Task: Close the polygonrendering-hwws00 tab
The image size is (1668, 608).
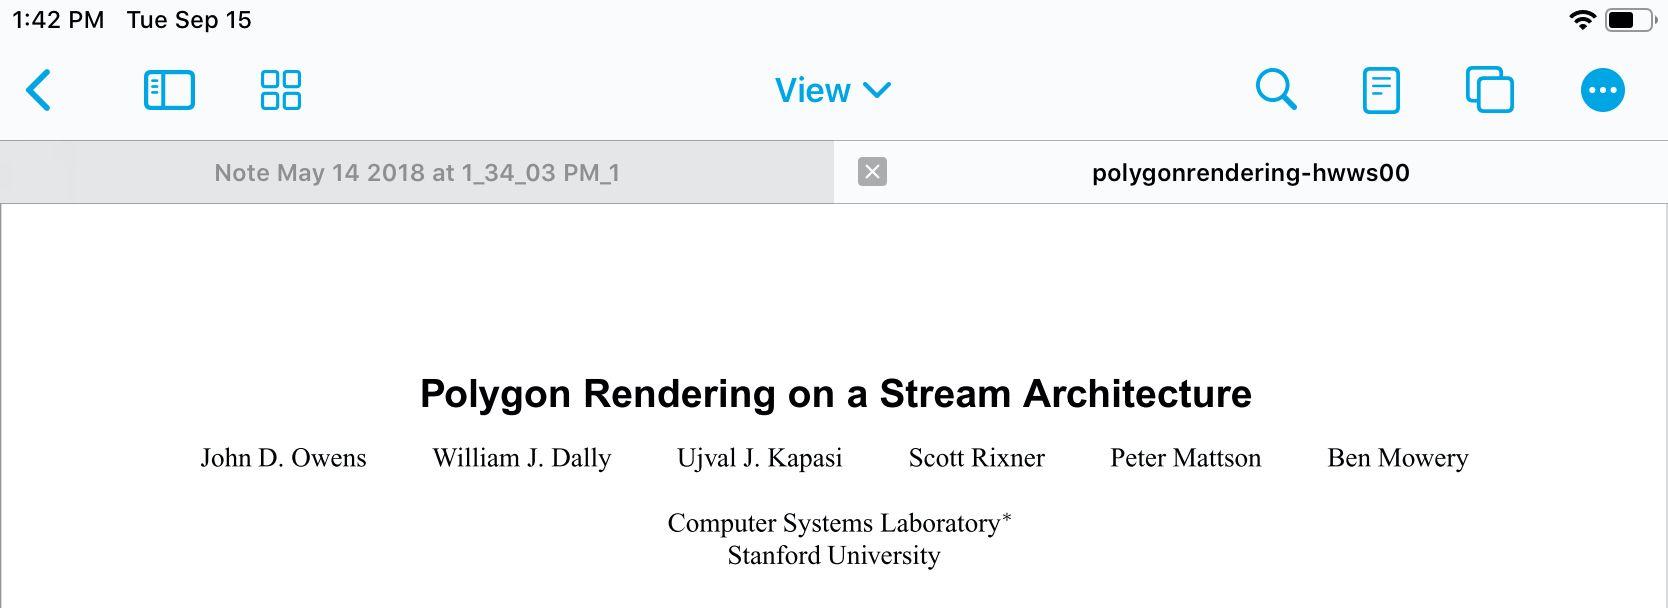Action: point(872,172)
